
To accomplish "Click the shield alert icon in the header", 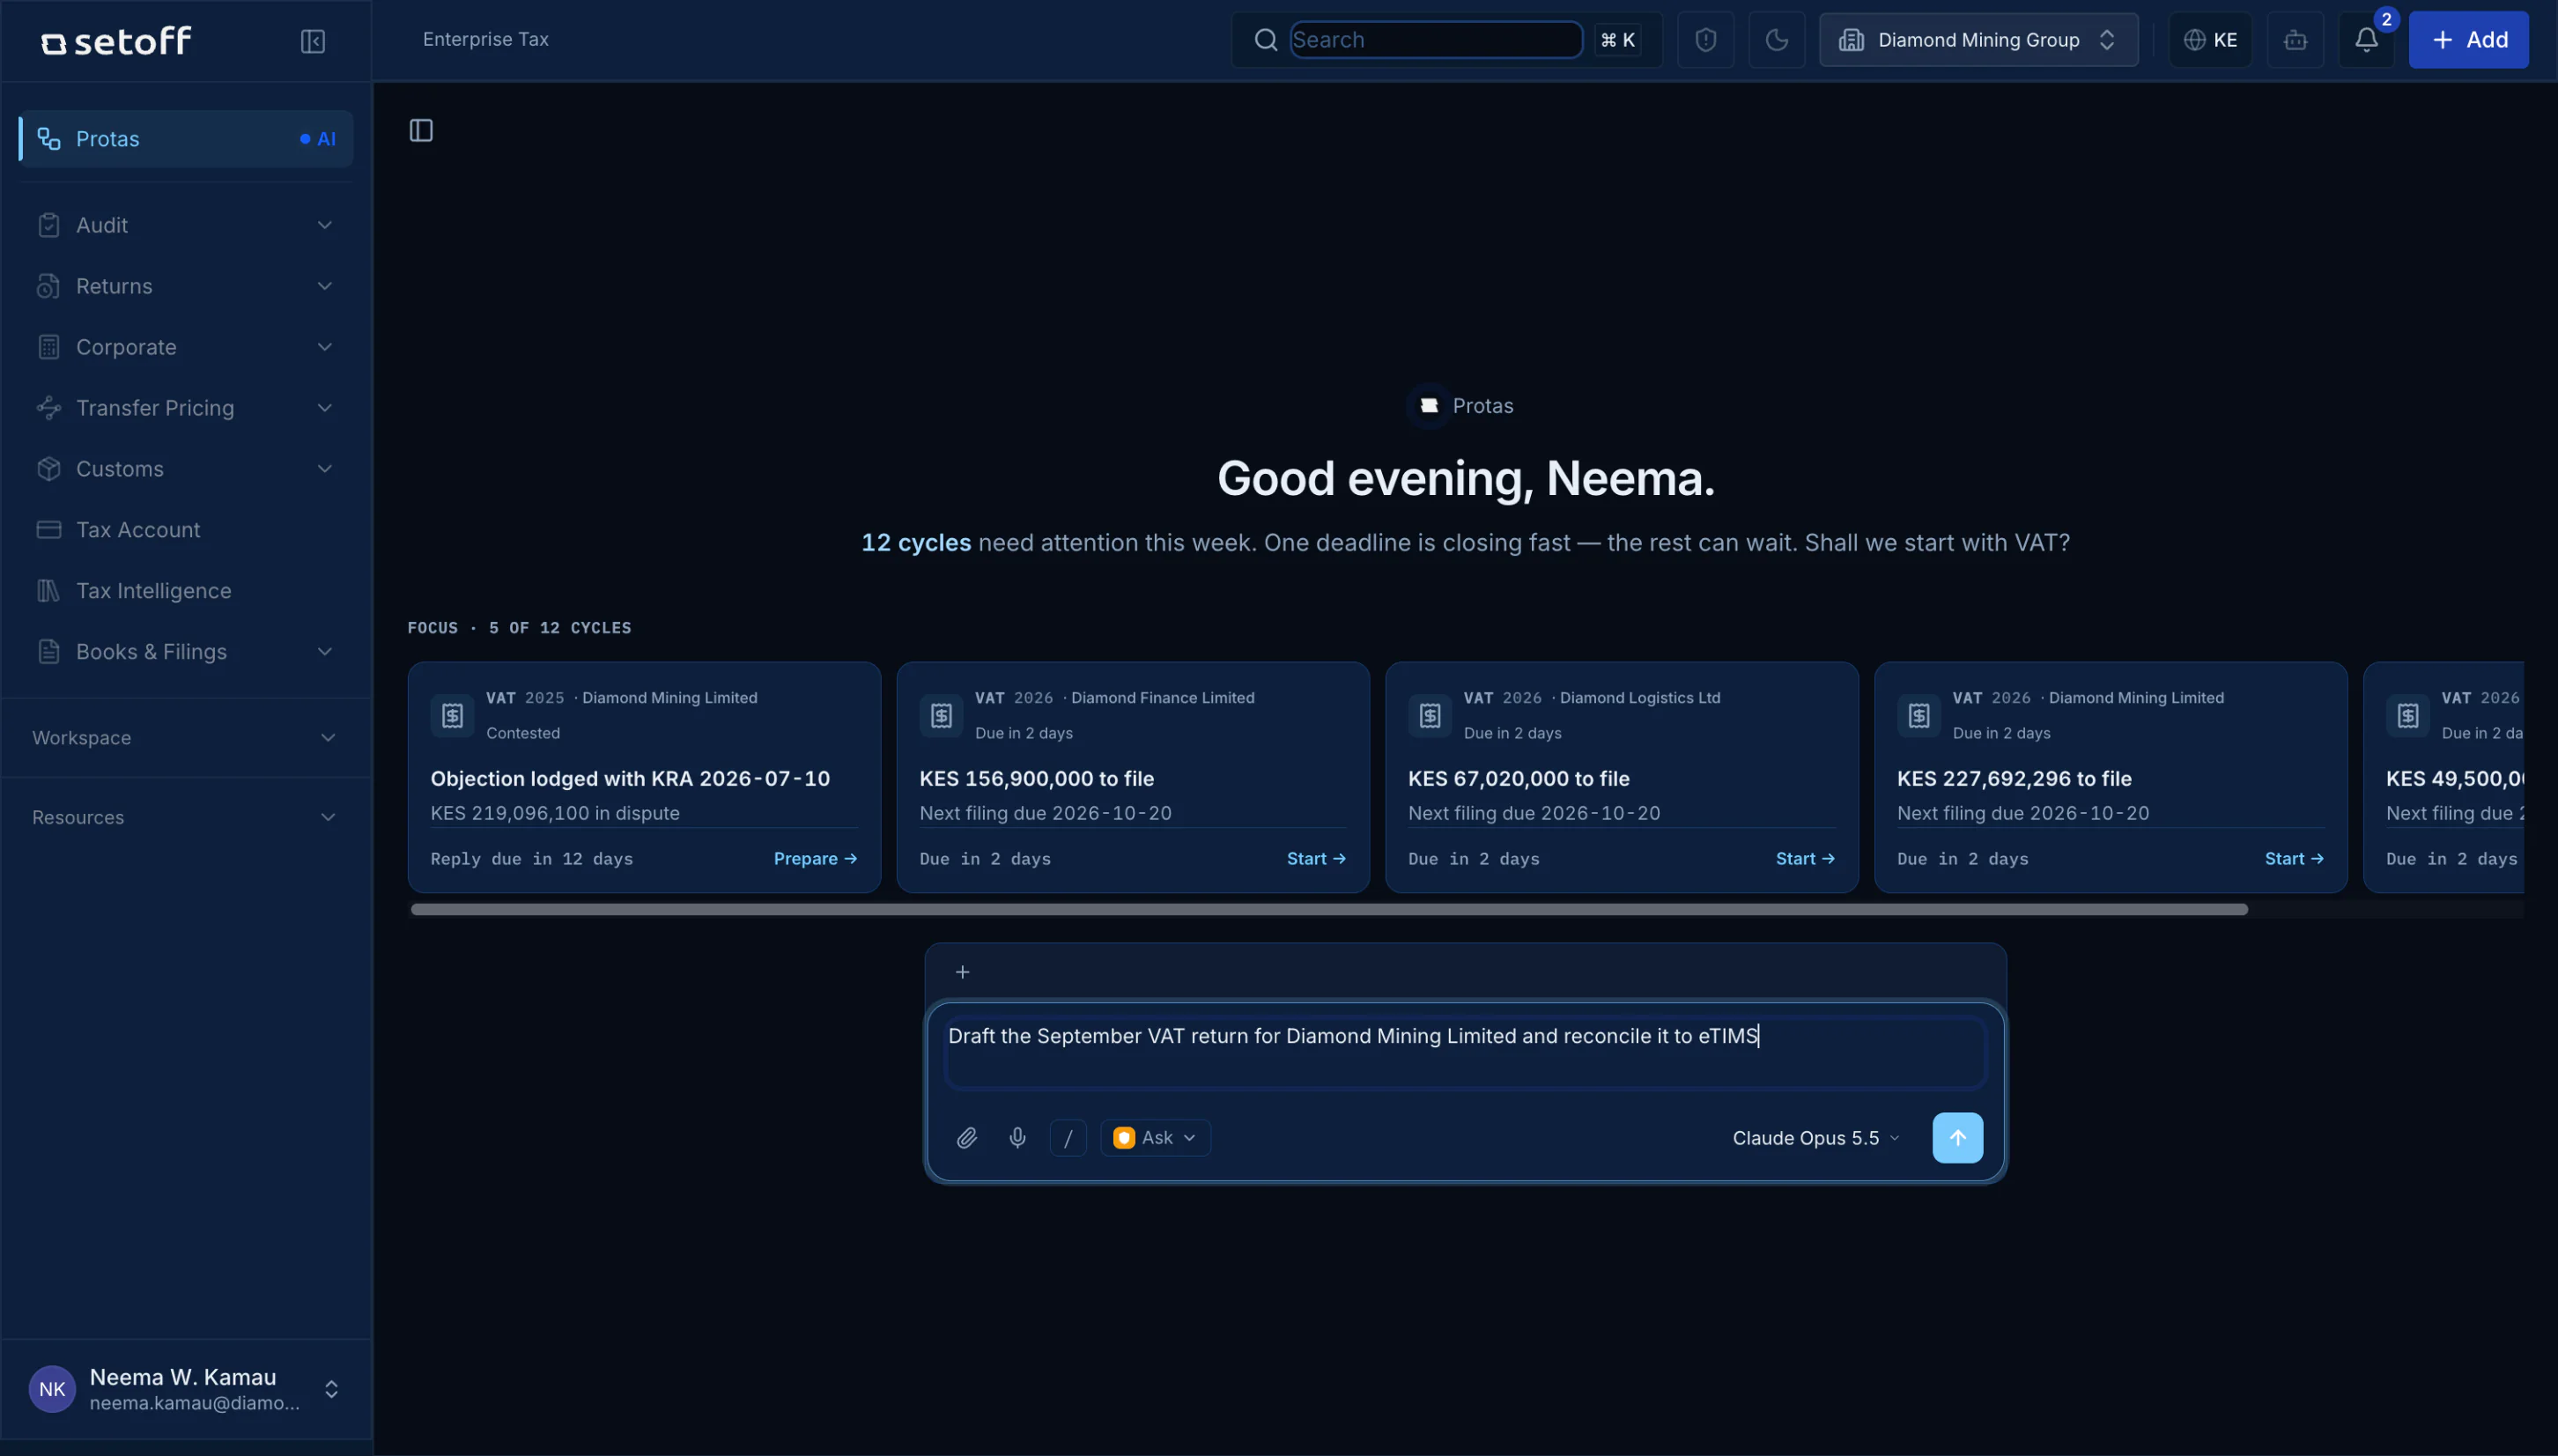I will [x=1705, y=40].
